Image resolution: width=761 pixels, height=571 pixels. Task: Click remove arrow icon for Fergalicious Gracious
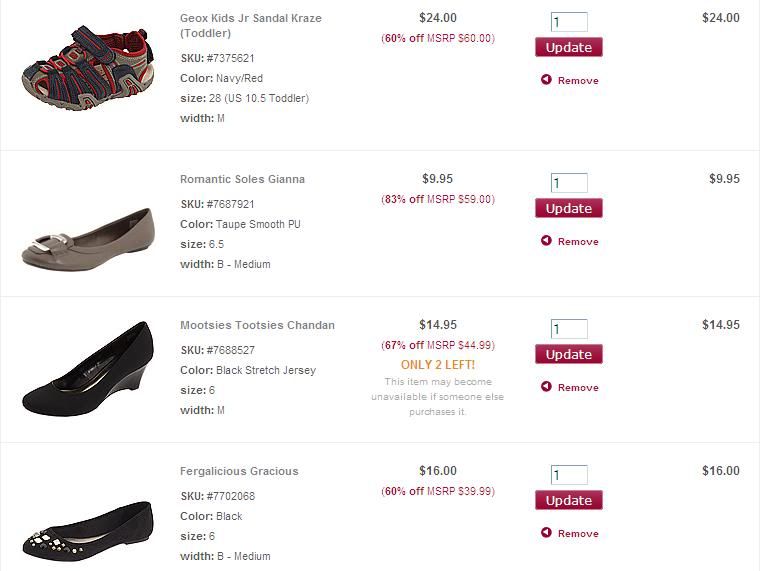coord(546,533)
